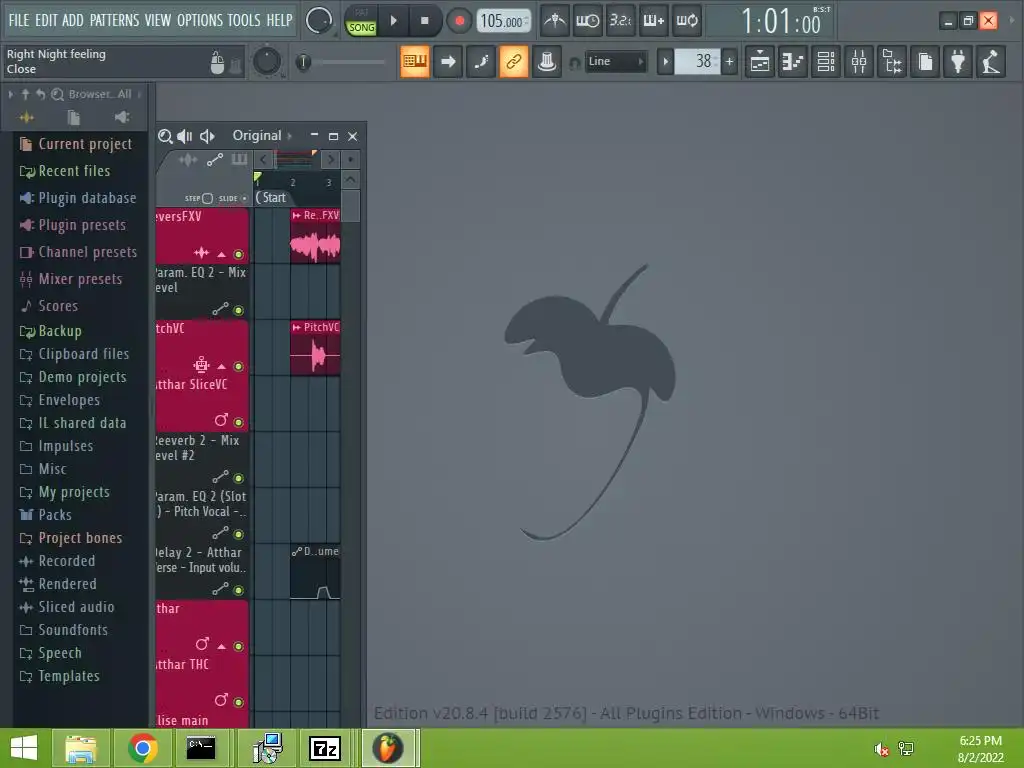Open the Mixer view icon
The width and height of the screenshot is (1024, 768).
(859, 62)
